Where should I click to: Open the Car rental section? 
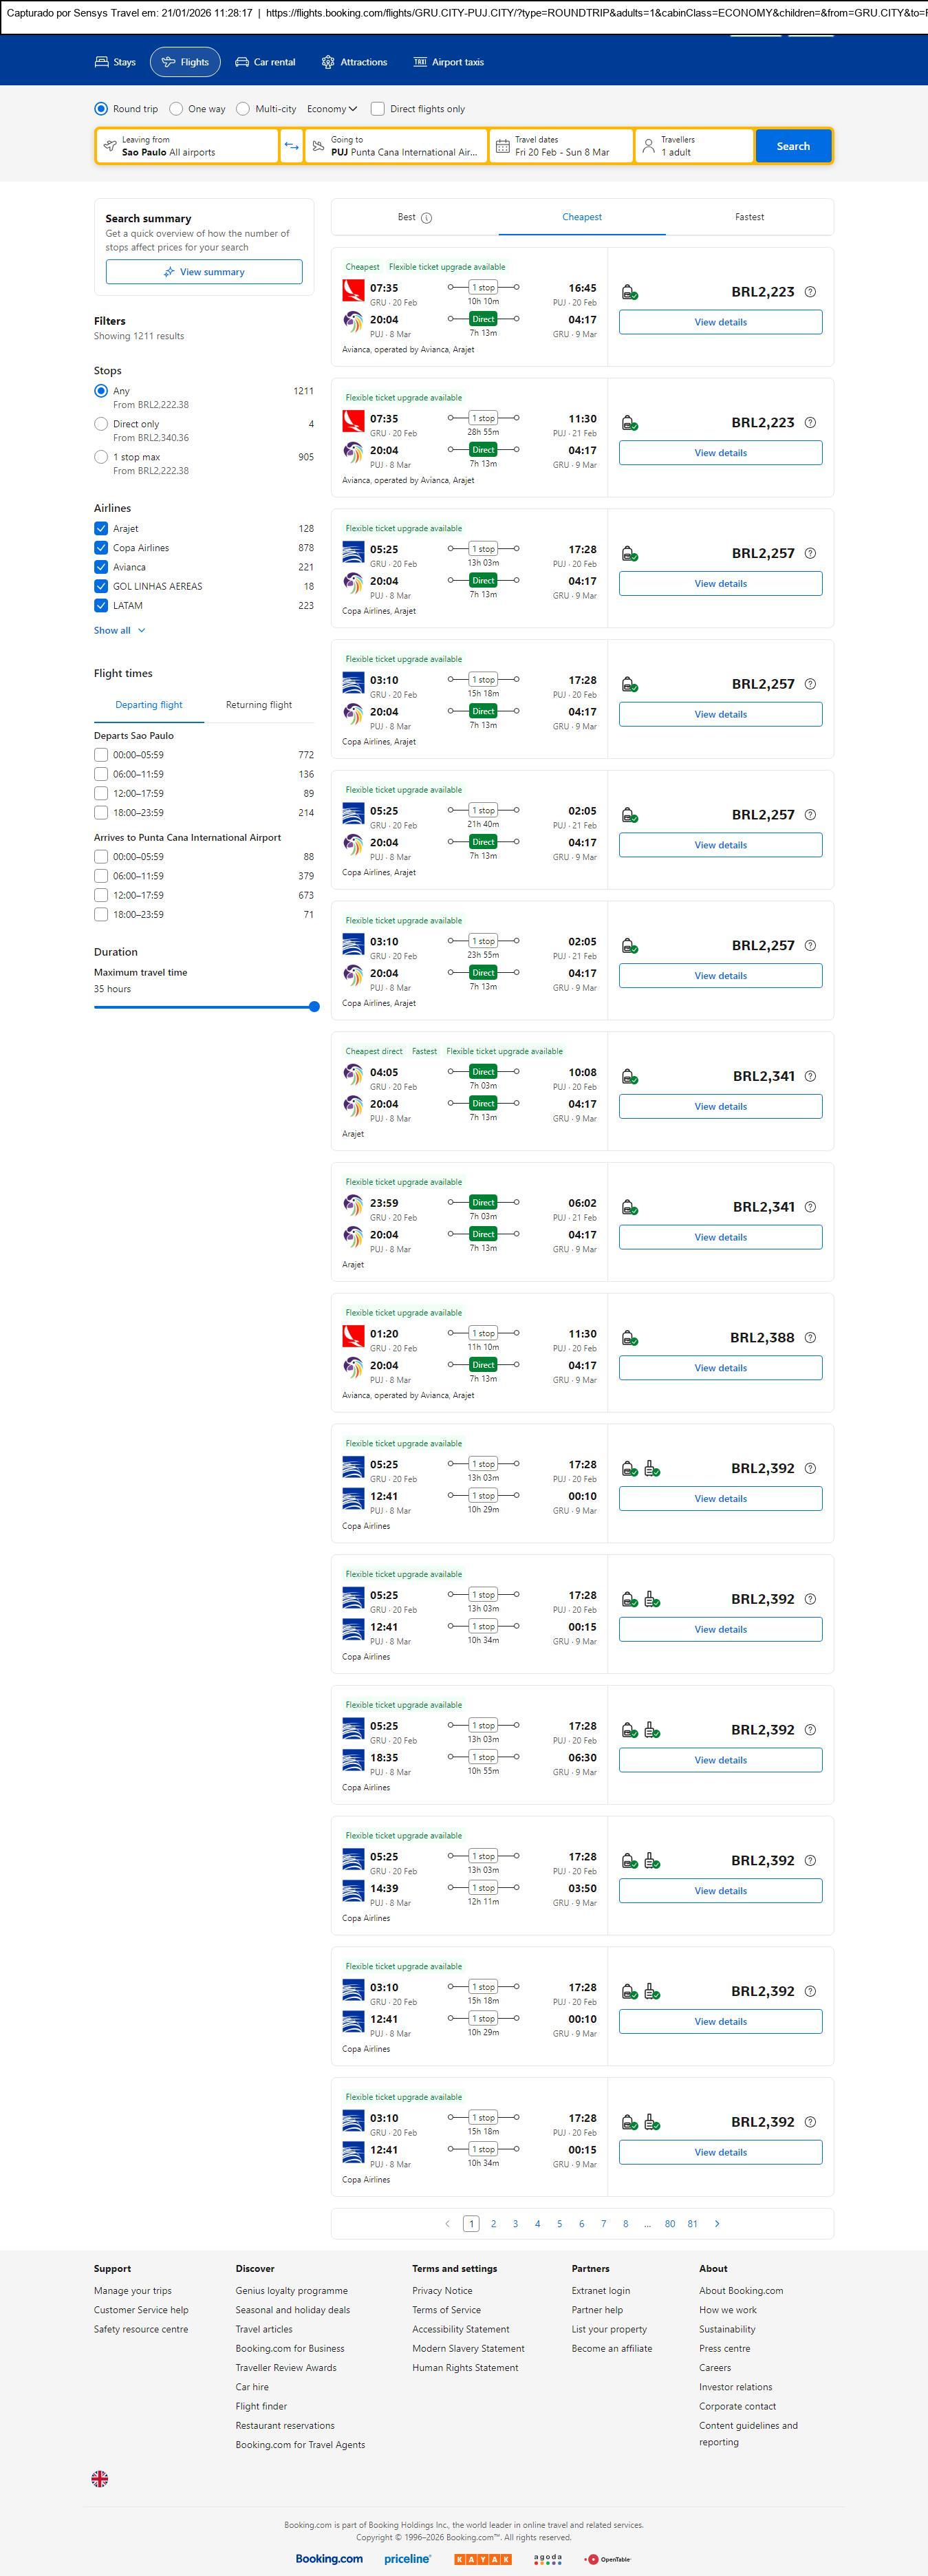coord(265,62)
